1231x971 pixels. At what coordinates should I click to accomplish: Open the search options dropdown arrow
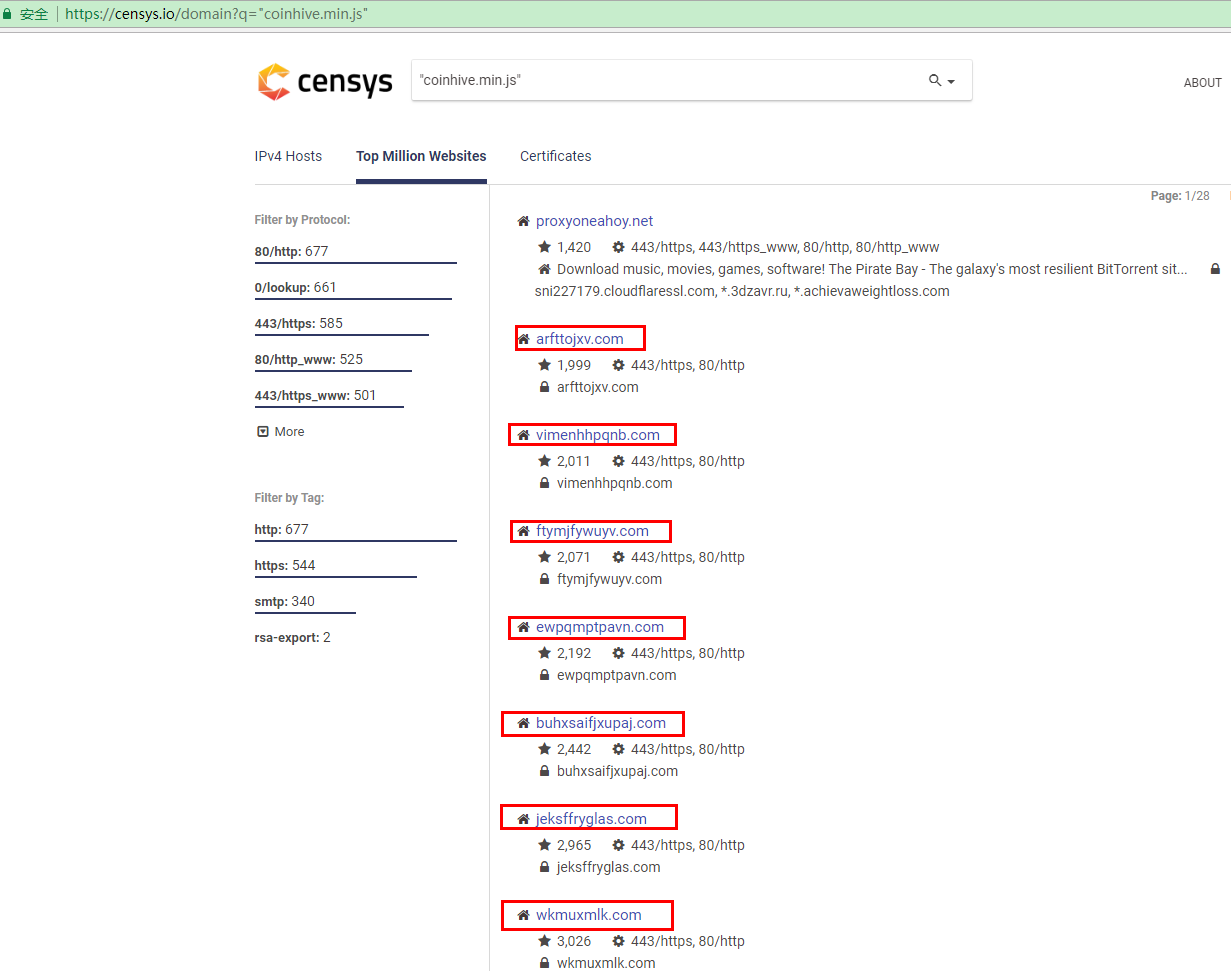tap(951, 82)
